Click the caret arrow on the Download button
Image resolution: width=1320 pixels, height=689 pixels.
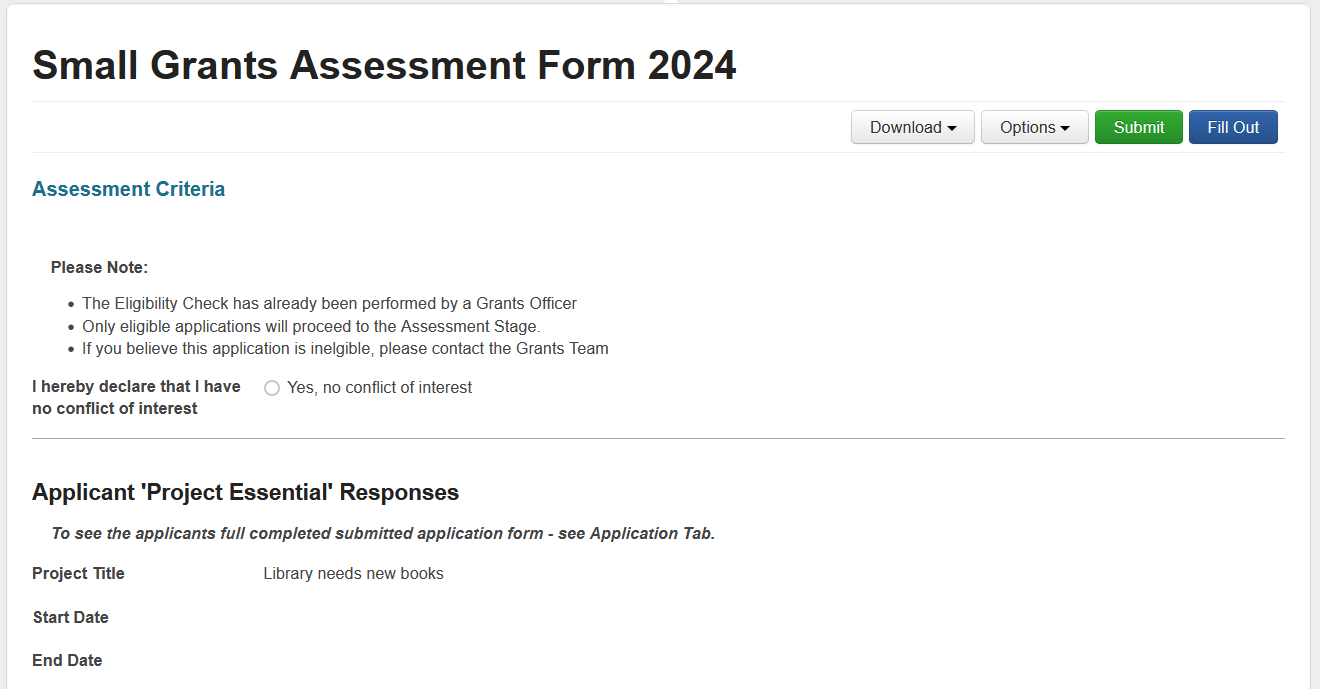pos(952,129)
